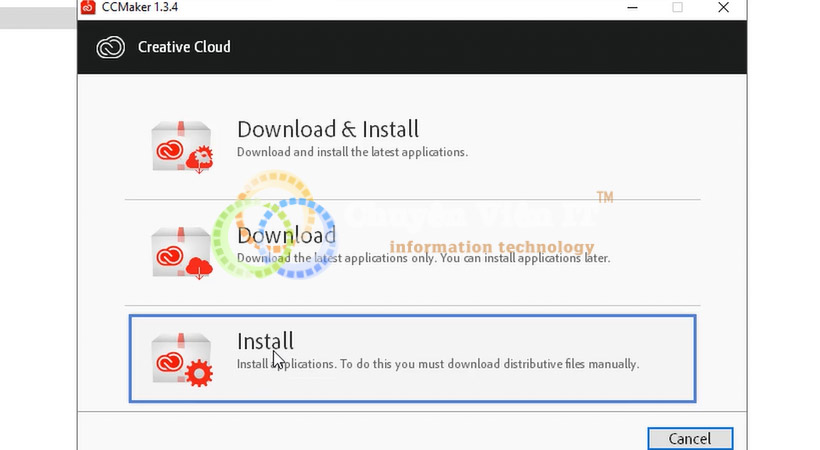Click the Cancel button
The height and width of the screenshot is (450, 820).
pos(690,438)
